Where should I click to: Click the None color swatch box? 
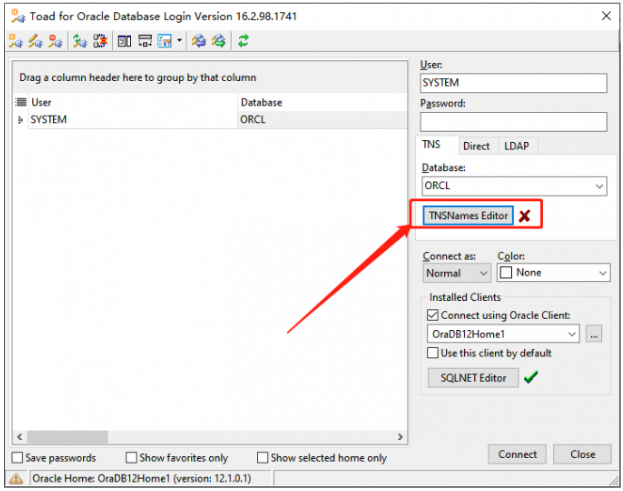(x=506, y=273)
